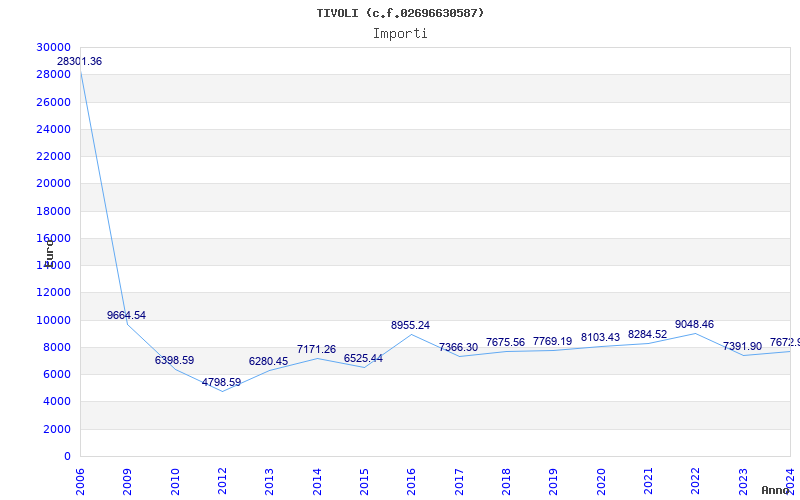
Task: Click the x-axis year 2023
Action: 743,481
